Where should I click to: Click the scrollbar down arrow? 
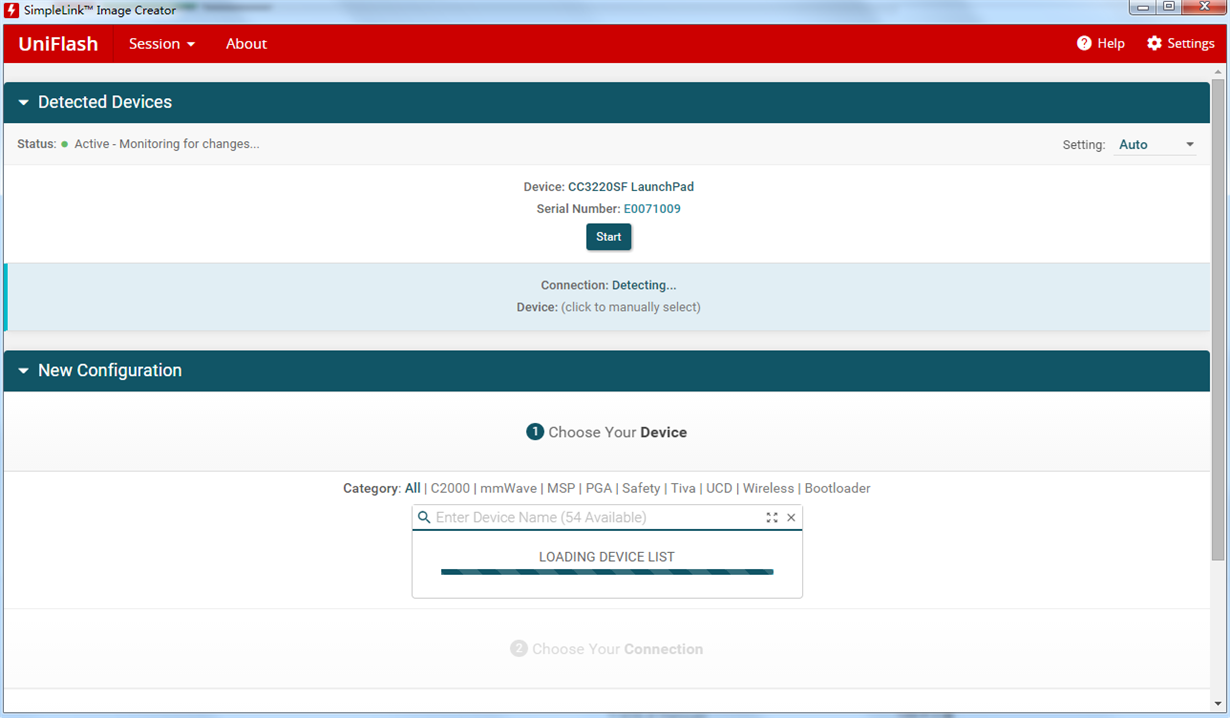1218,705
